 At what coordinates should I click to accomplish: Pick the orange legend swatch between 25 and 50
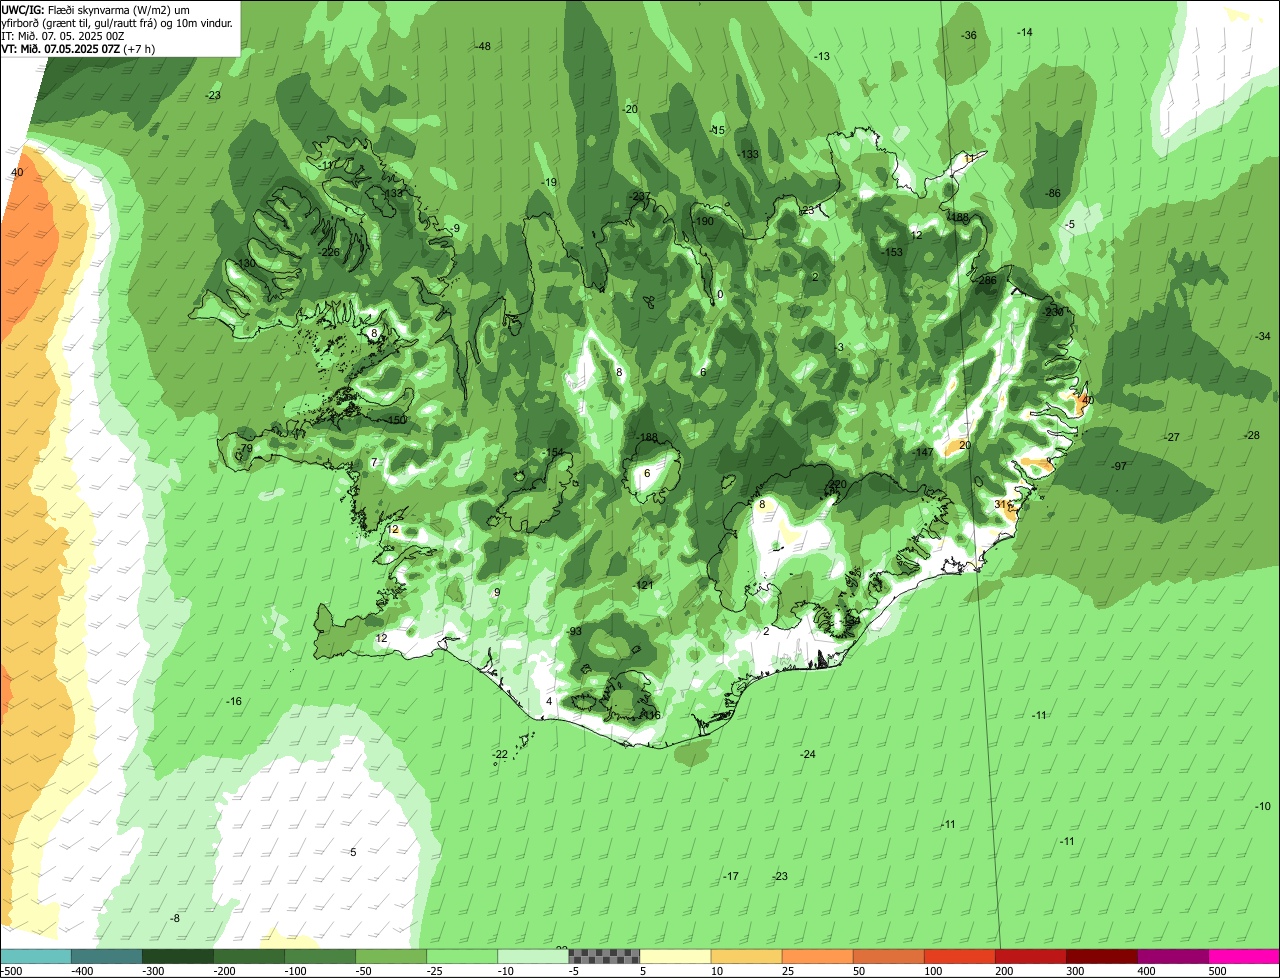[x=817, y=957]
